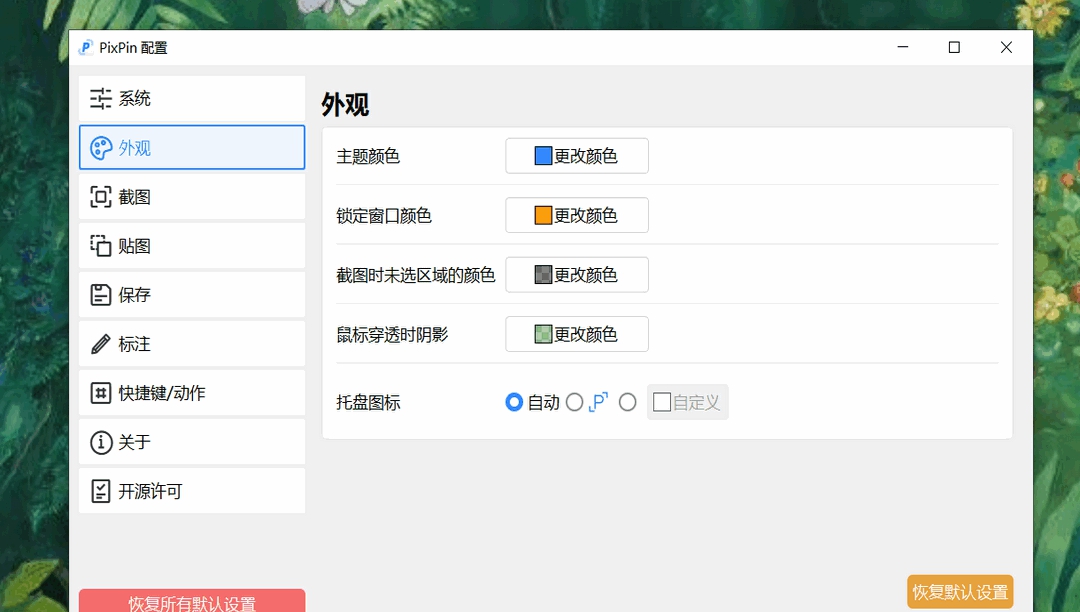Change the 主题颜色 with 更改颜色 button

pyautogui.click(x=577, y=156)
